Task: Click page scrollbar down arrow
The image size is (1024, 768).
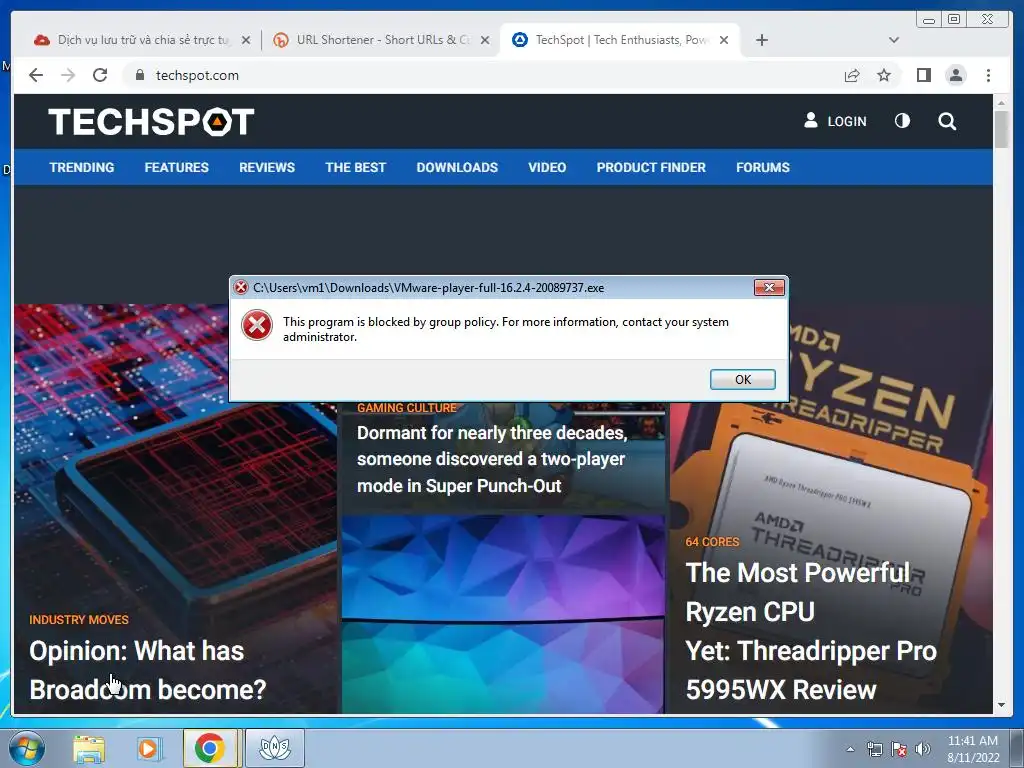Action: [x=1001, y=705]
